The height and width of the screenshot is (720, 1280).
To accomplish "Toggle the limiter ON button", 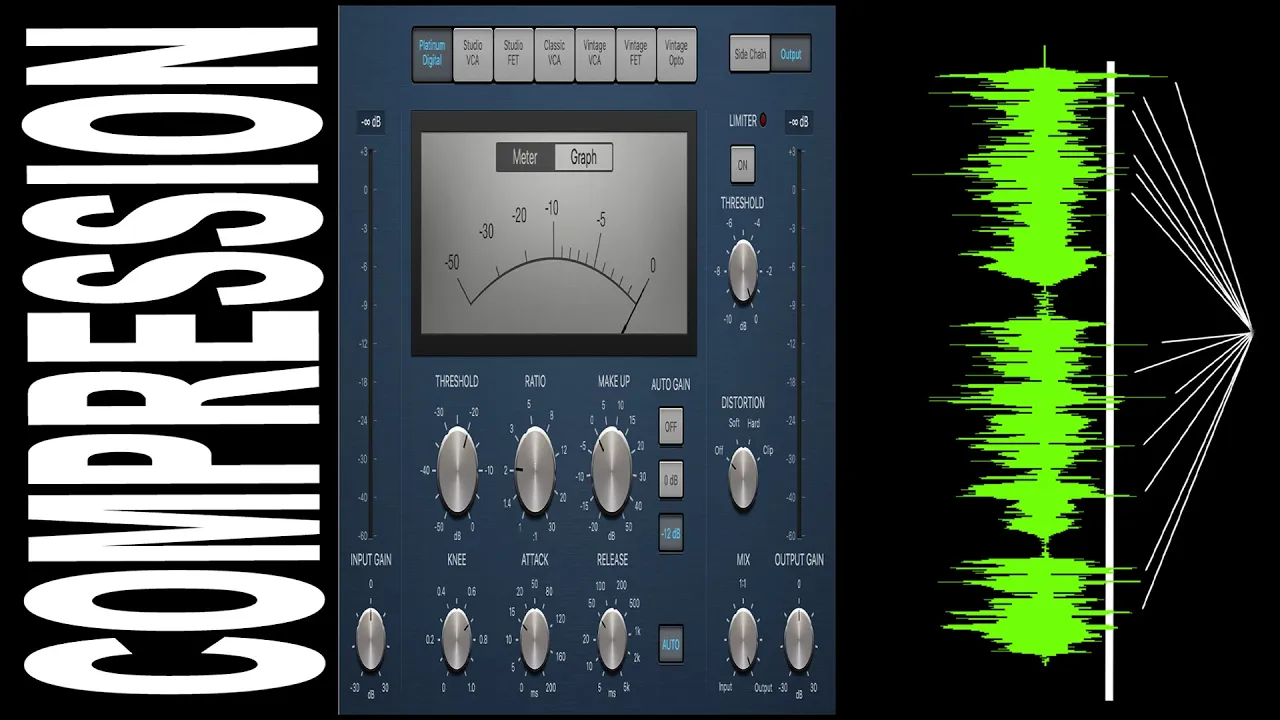I will click(742, 166).
